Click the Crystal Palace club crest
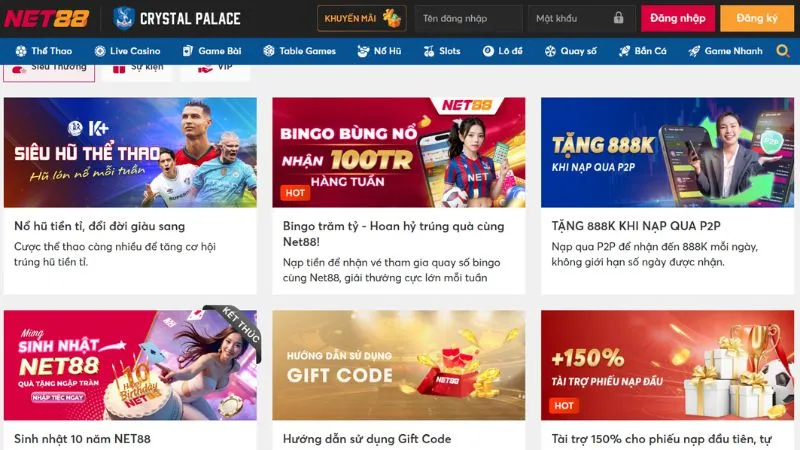This screenshot has width=800, height=450. coord(123,18)
